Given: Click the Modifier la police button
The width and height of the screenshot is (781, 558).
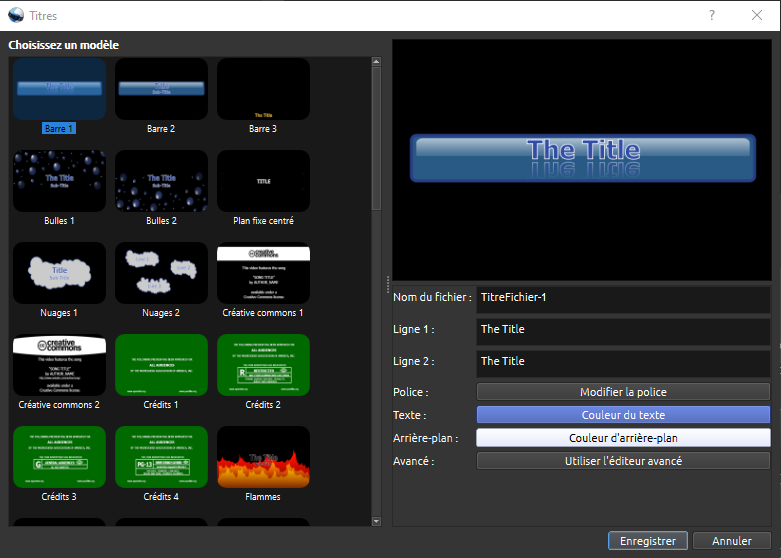Looking at the screenshot, I should pos(623,392).
